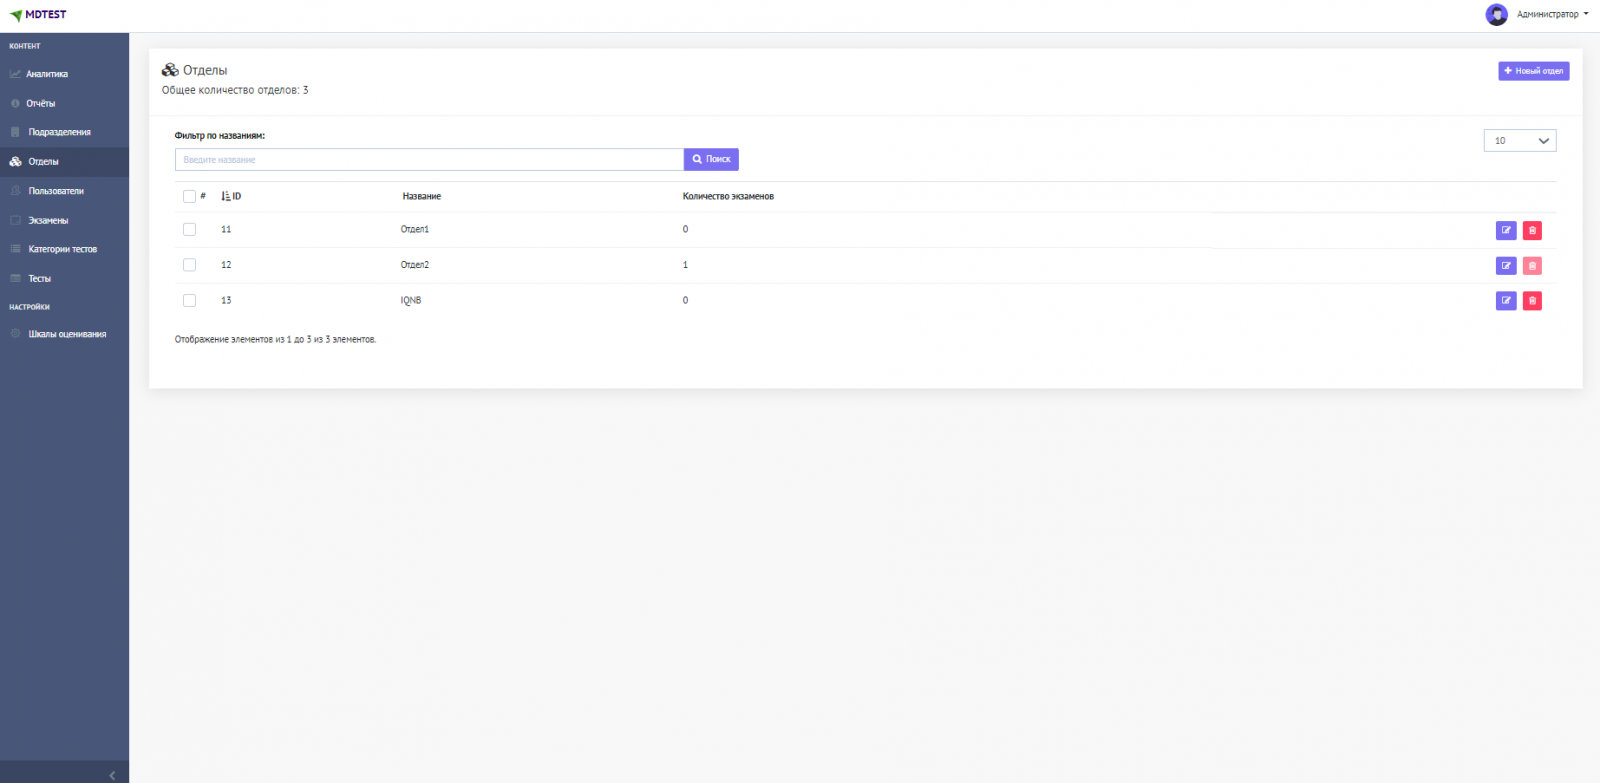Screen dimensions: 1600x783
Task: Navigate to Категории тестов in sidebar
Action: [x=62, y=249]
